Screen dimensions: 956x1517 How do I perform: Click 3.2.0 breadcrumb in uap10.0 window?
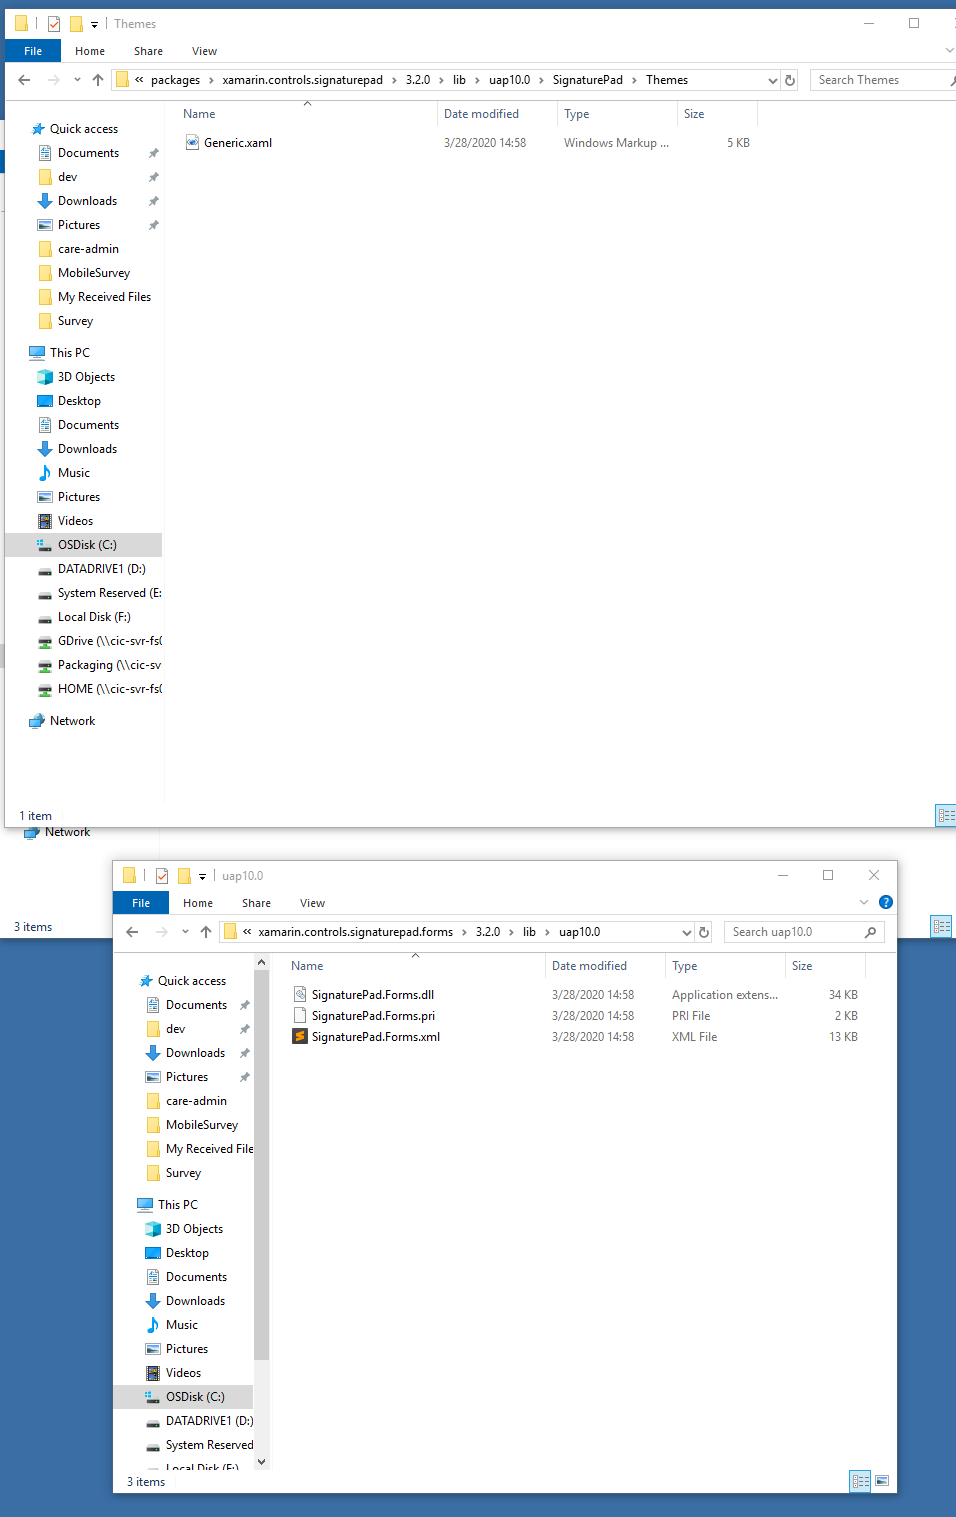point(487,932)
